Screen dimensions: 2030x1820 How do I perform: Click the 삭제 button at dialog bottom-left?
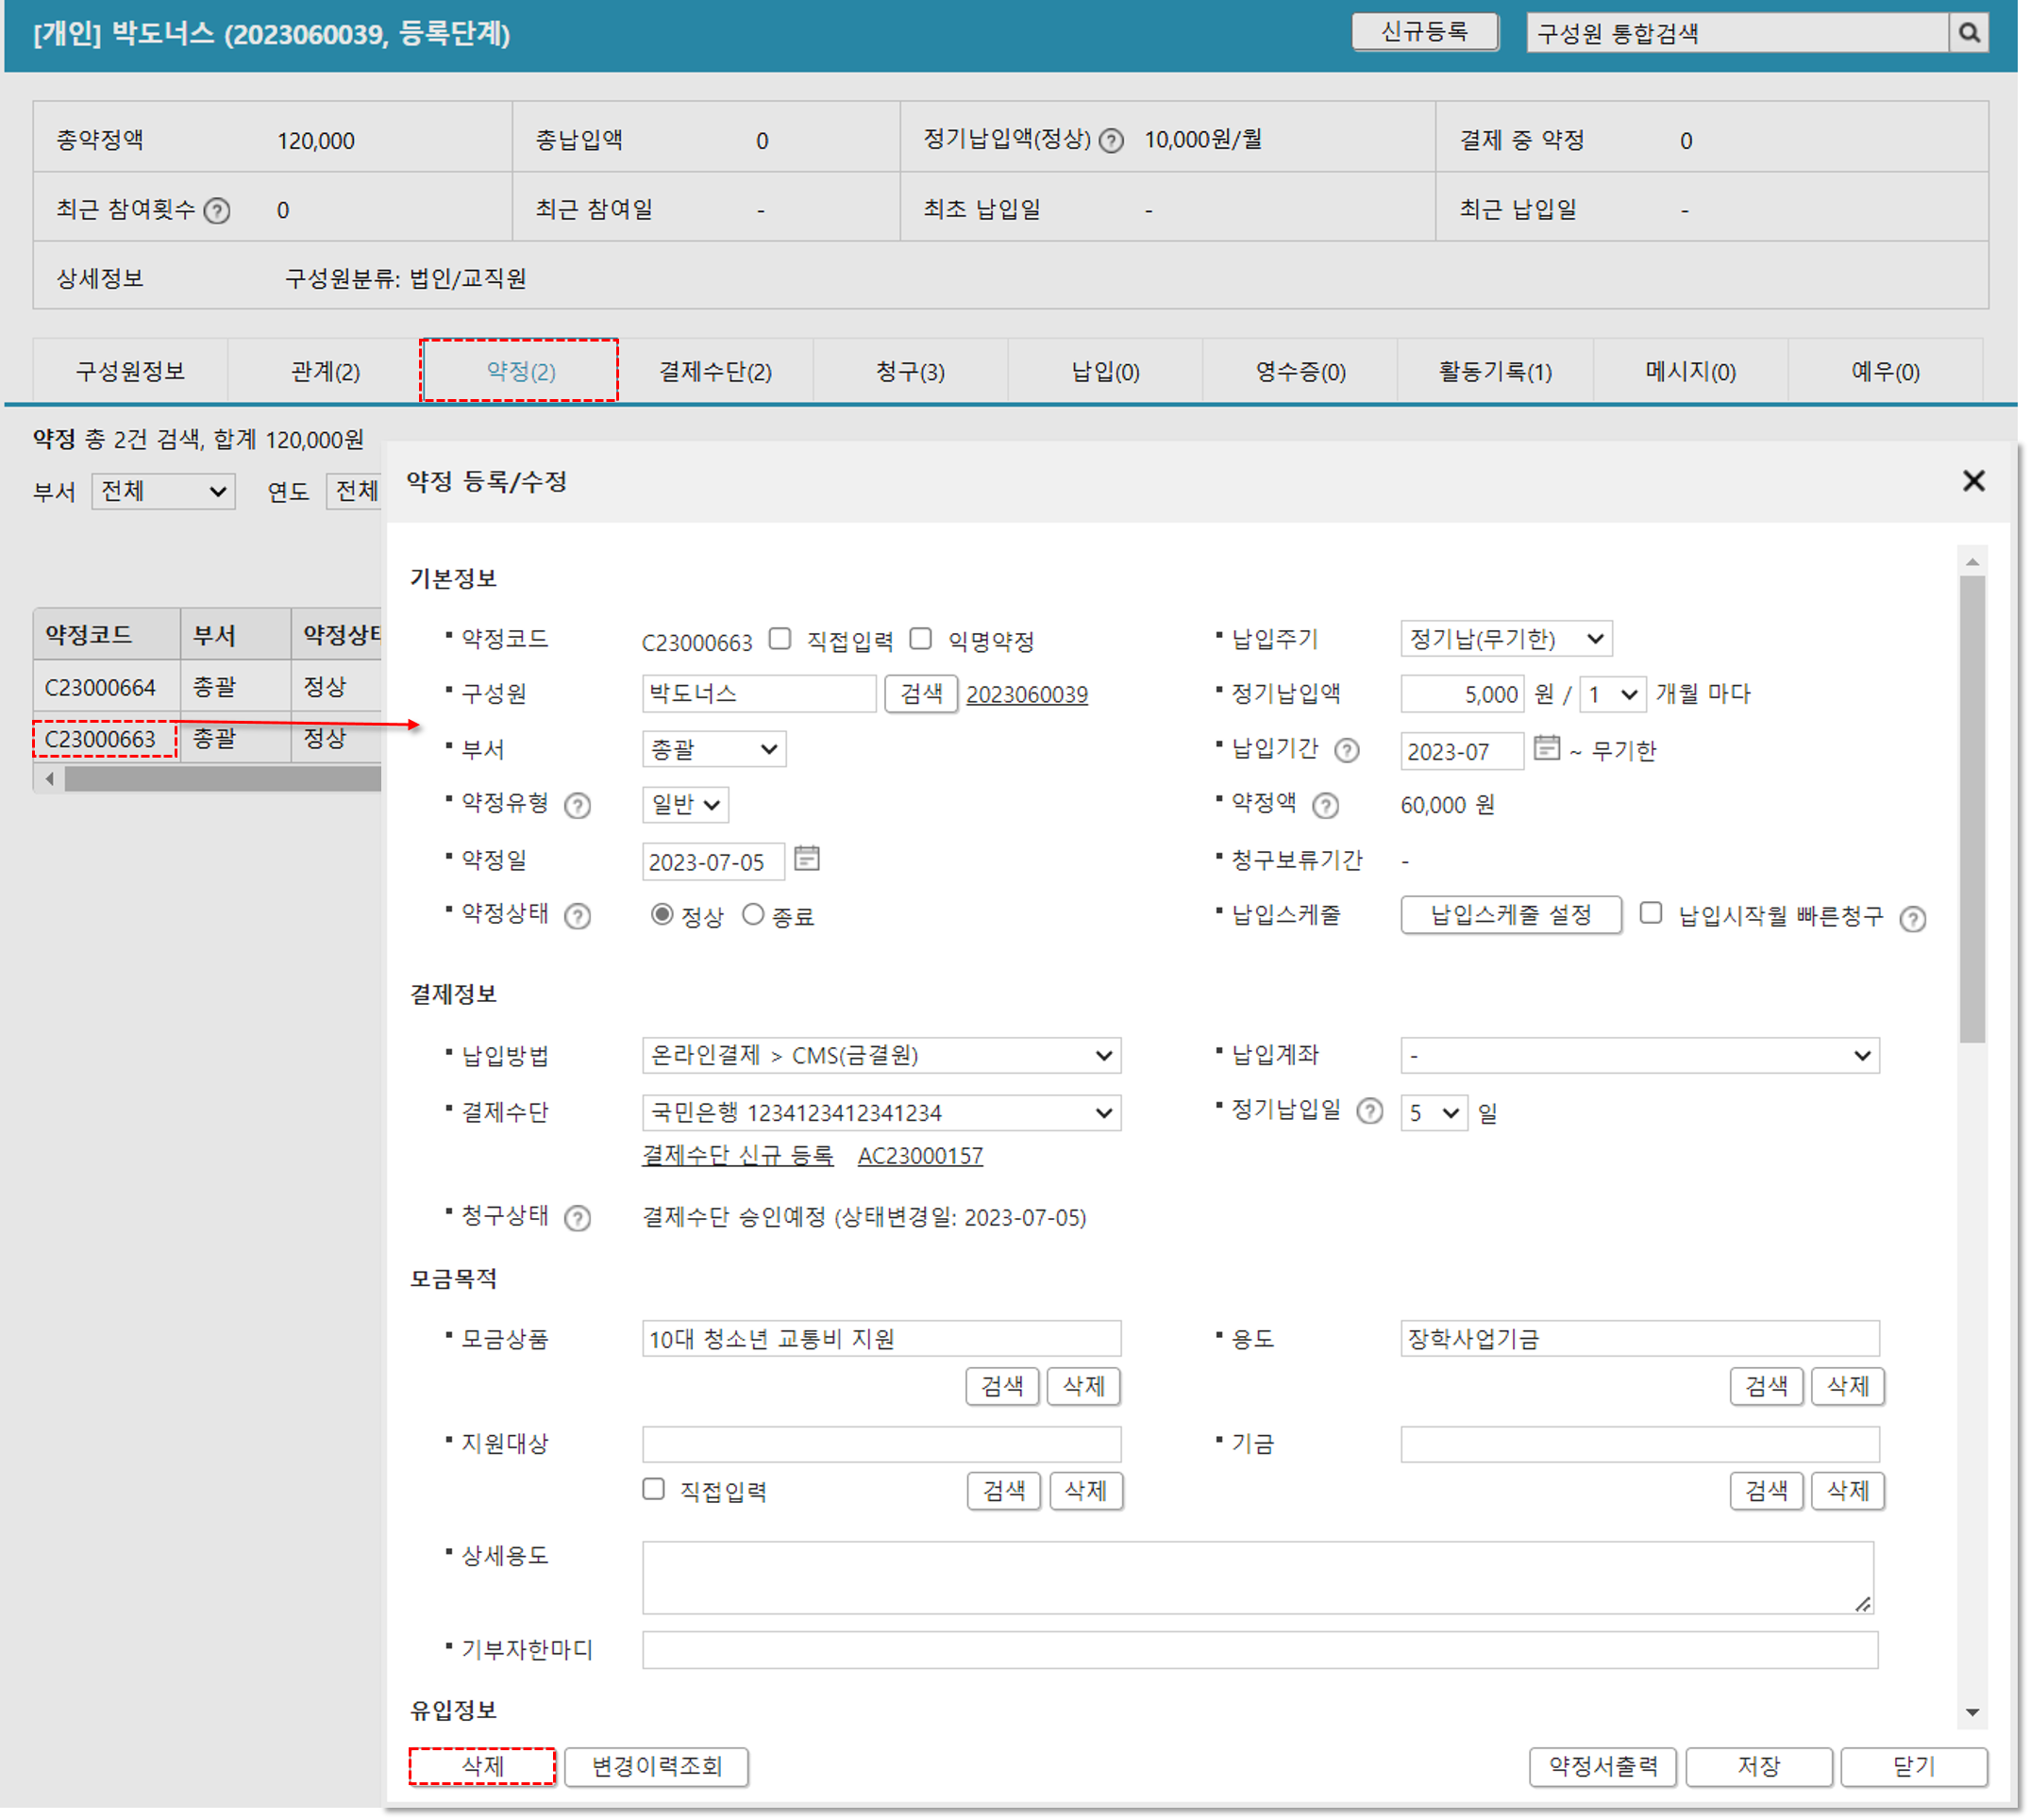pos(483,1767)
